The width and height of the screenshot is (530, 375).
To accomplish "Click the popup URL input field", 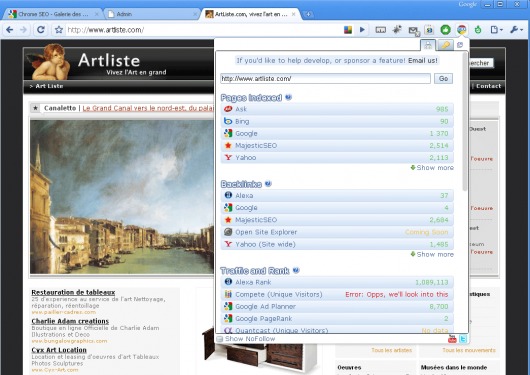I will [325, 78].
